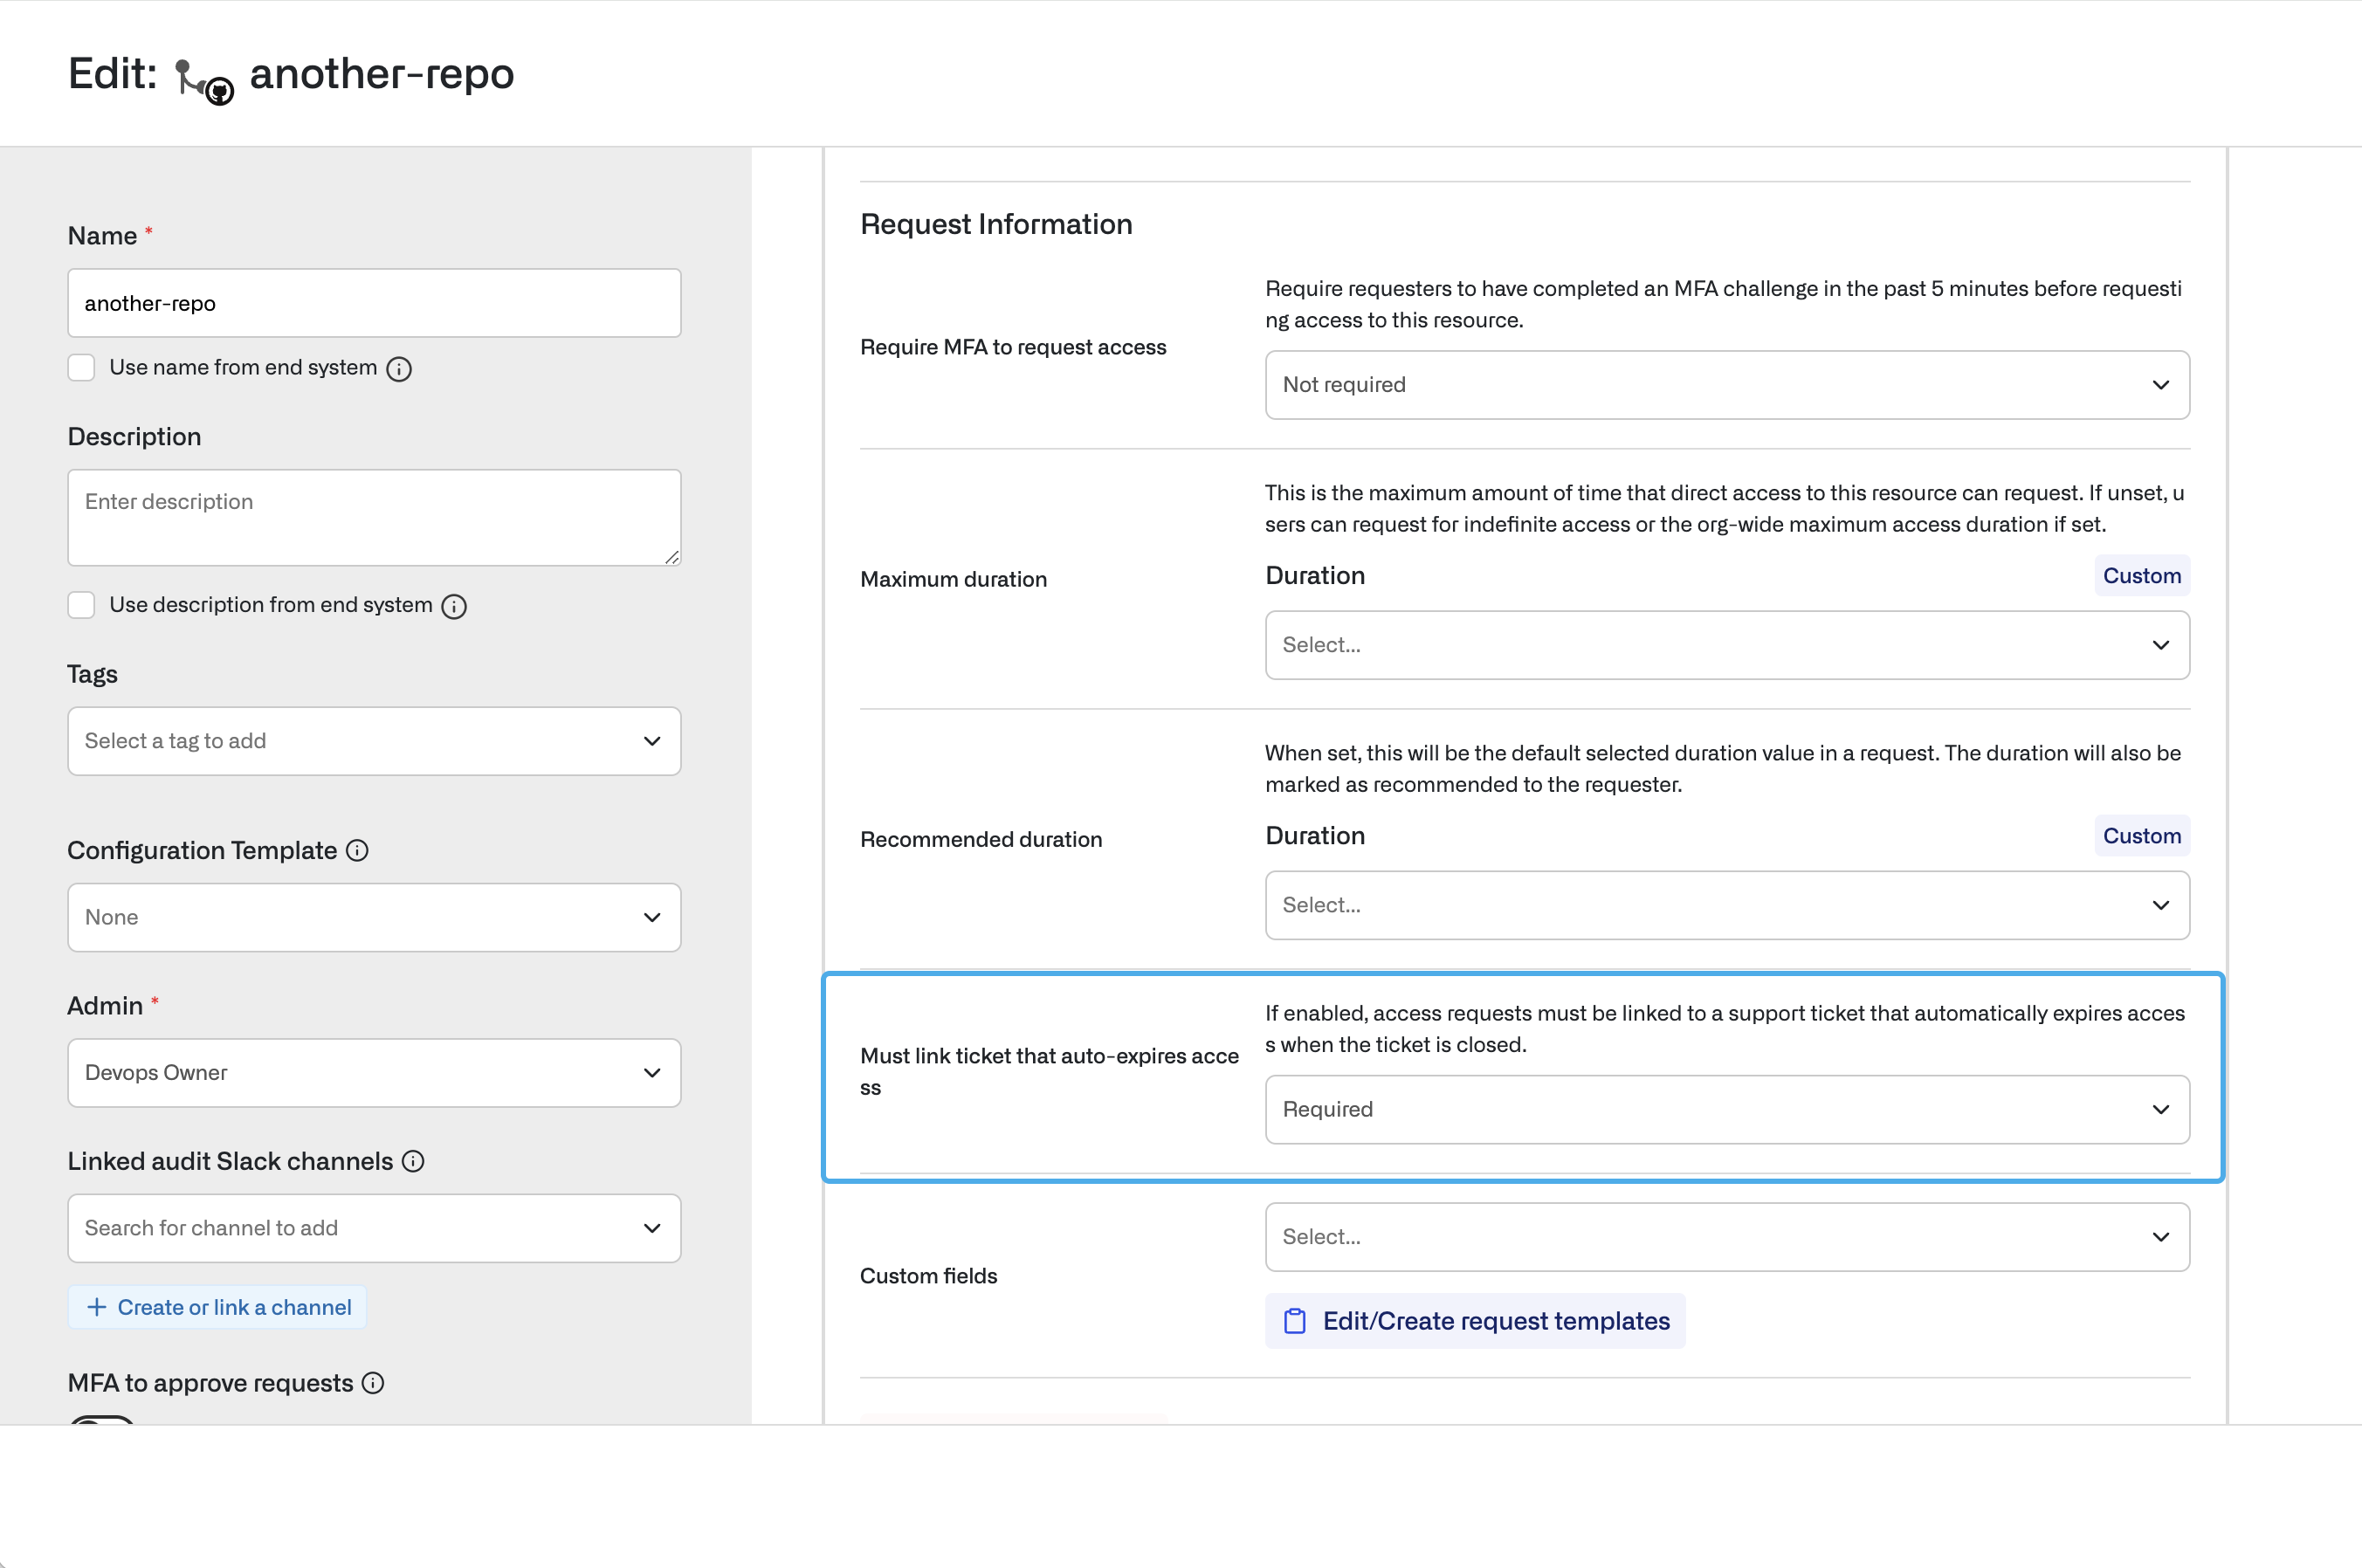Click the GitHub repo icon beside the title
Viewport: 2362px width, 1568px height.
(x=204, y=80)
